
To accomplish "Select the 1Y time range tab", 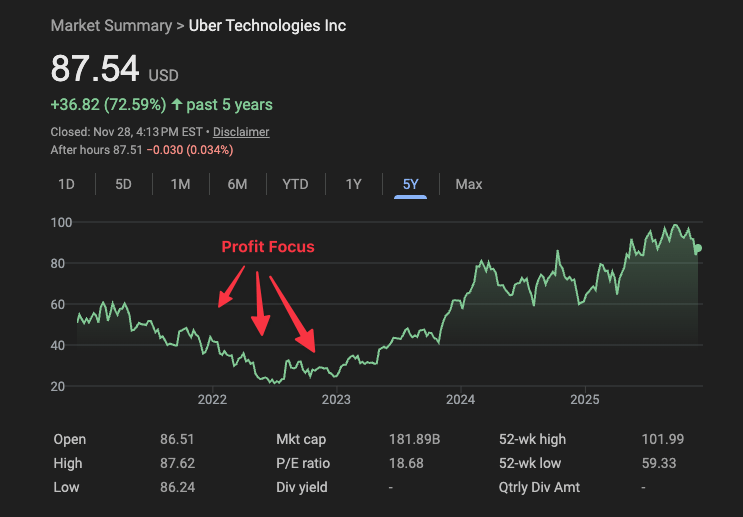I will 353,184.
